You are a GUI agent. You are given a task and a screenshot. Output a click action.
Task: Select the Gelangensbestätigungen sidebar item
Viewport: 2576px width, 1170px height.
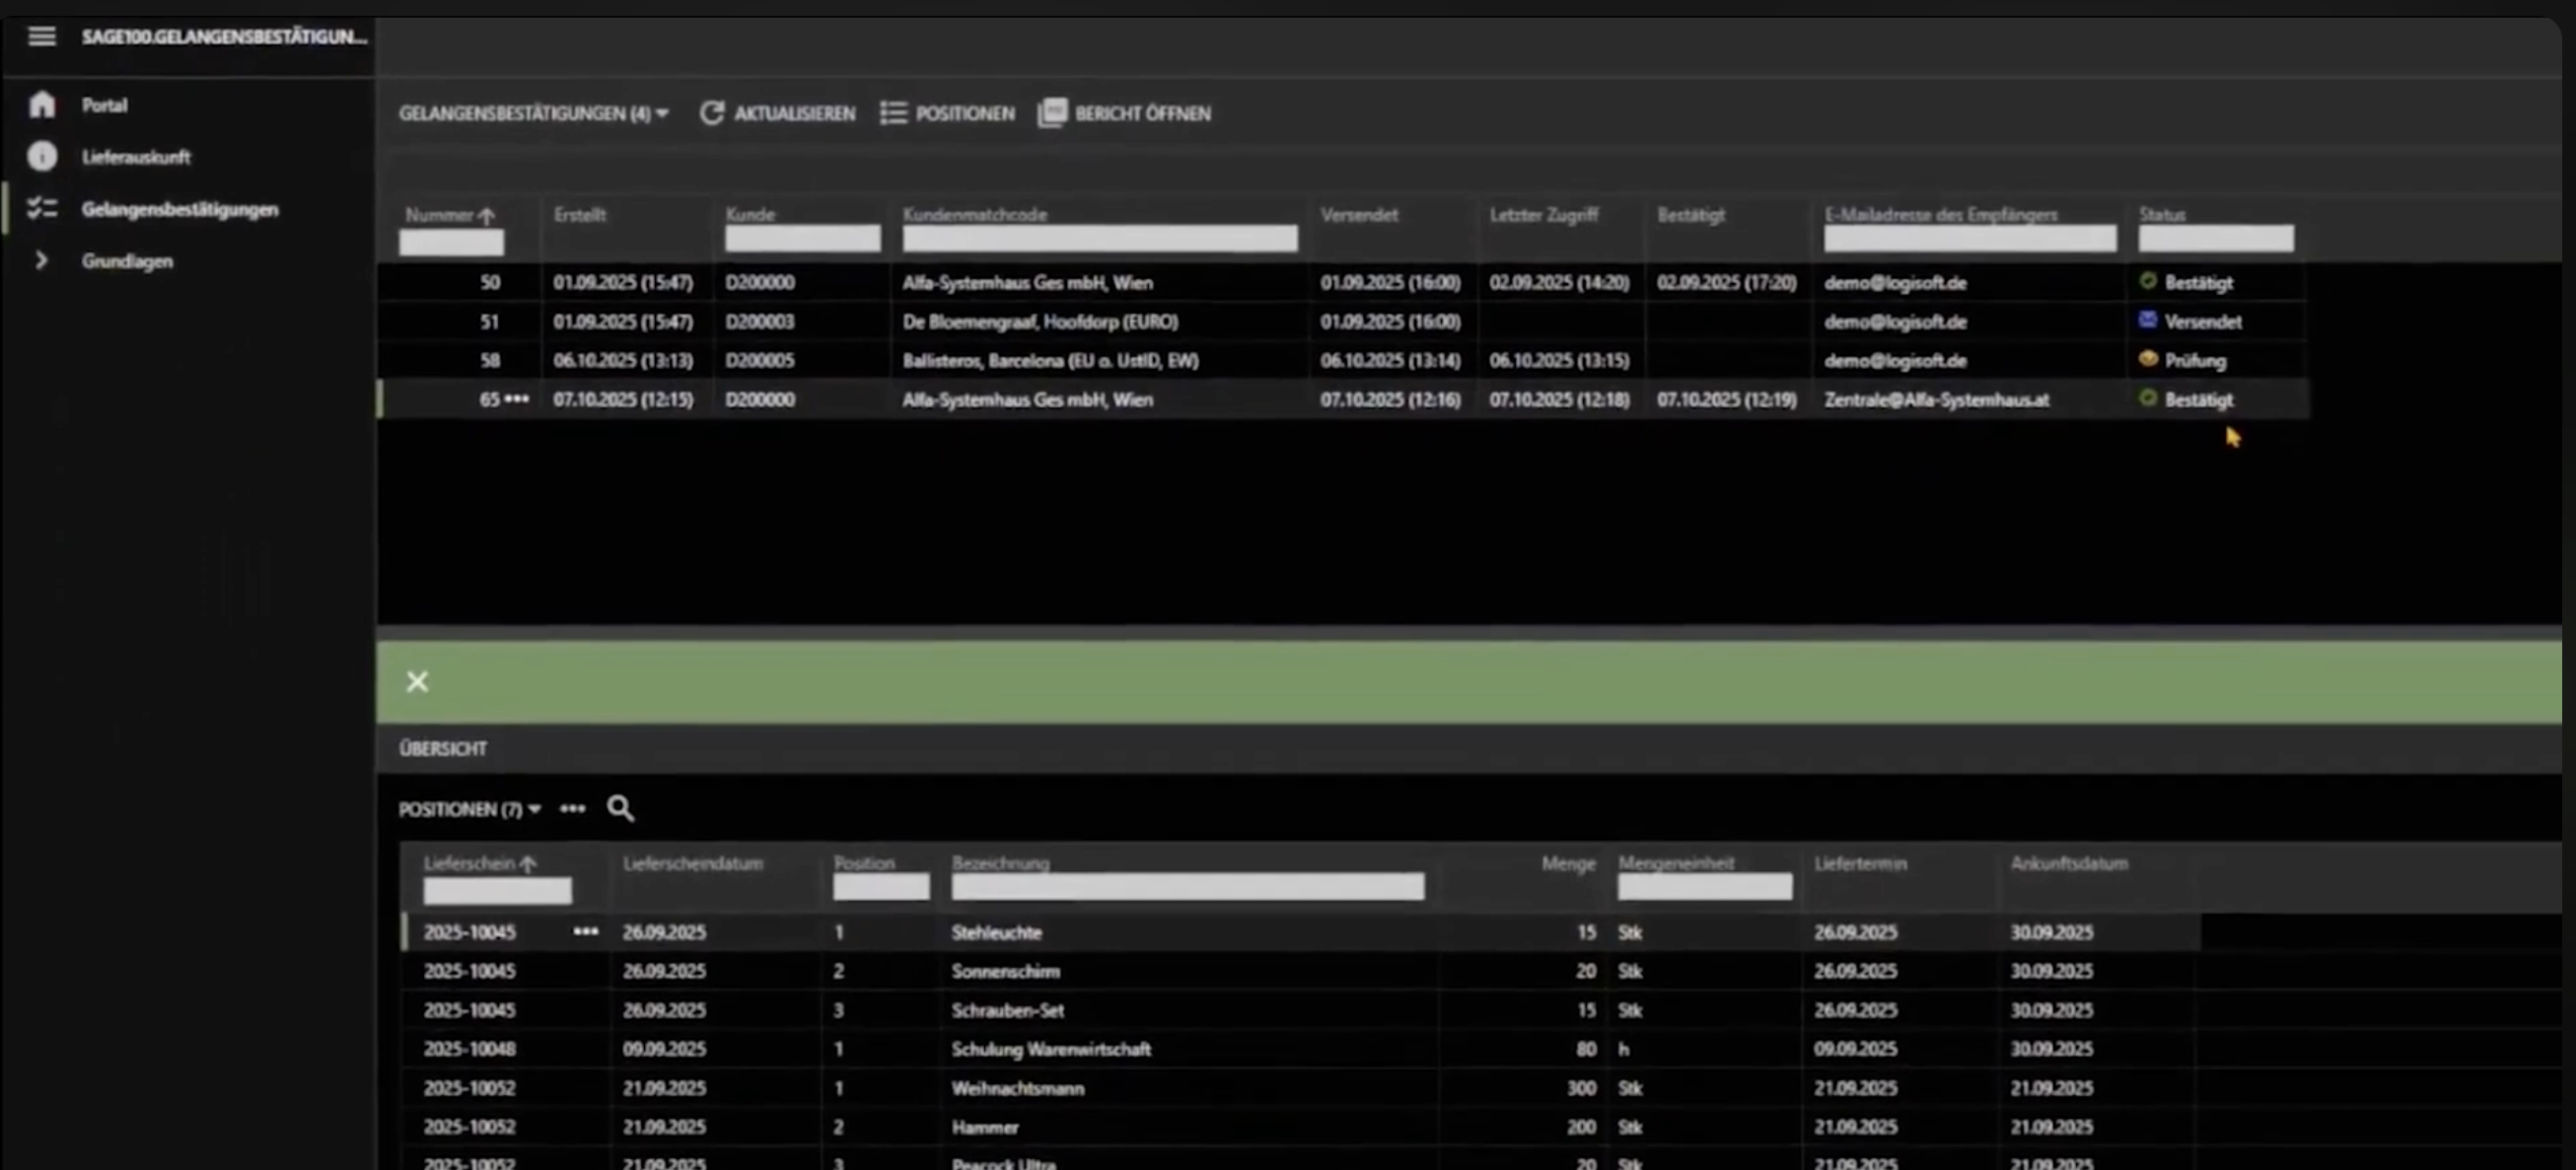[x=180, y=209]
